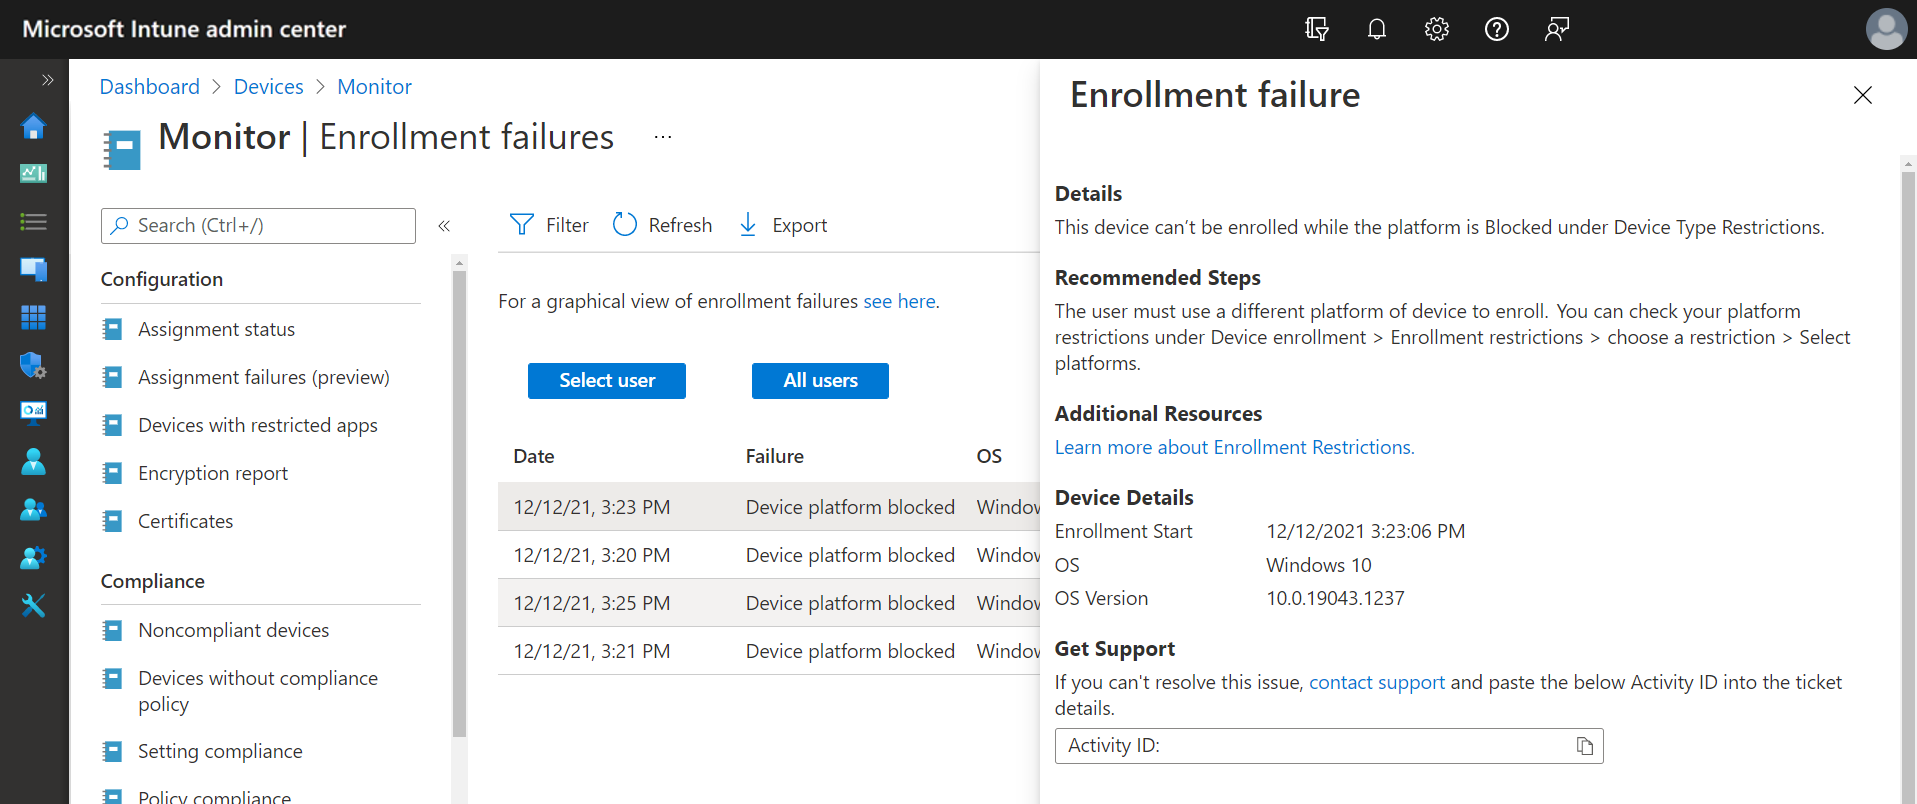Open the directory and subscription filter icon
1917x804 pixels.
(x=1316, y=29)
